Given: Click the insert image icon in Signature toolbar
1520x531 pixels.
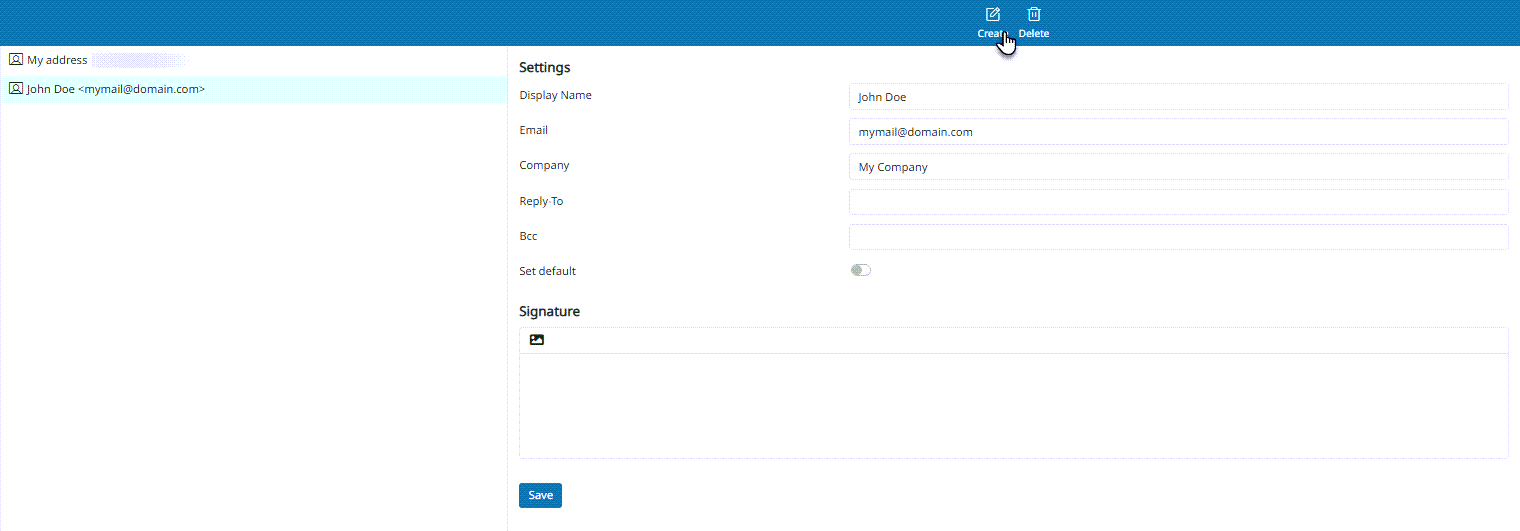Looking at the screenshot, I should [537, 340].
